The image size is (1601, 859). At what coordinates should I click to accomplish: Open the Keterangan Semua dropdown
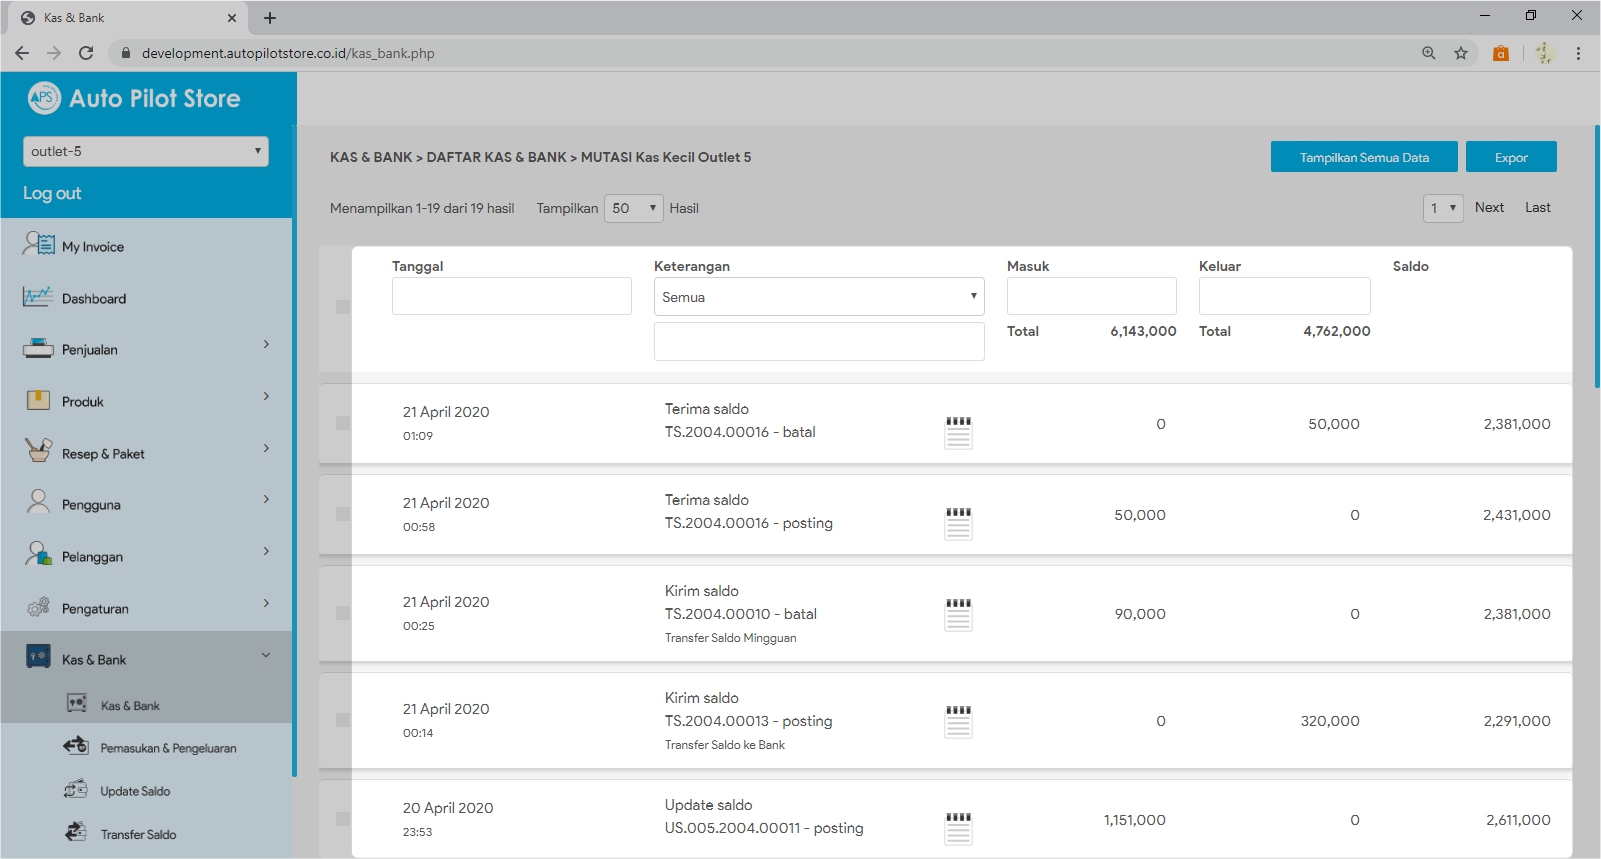818,297
